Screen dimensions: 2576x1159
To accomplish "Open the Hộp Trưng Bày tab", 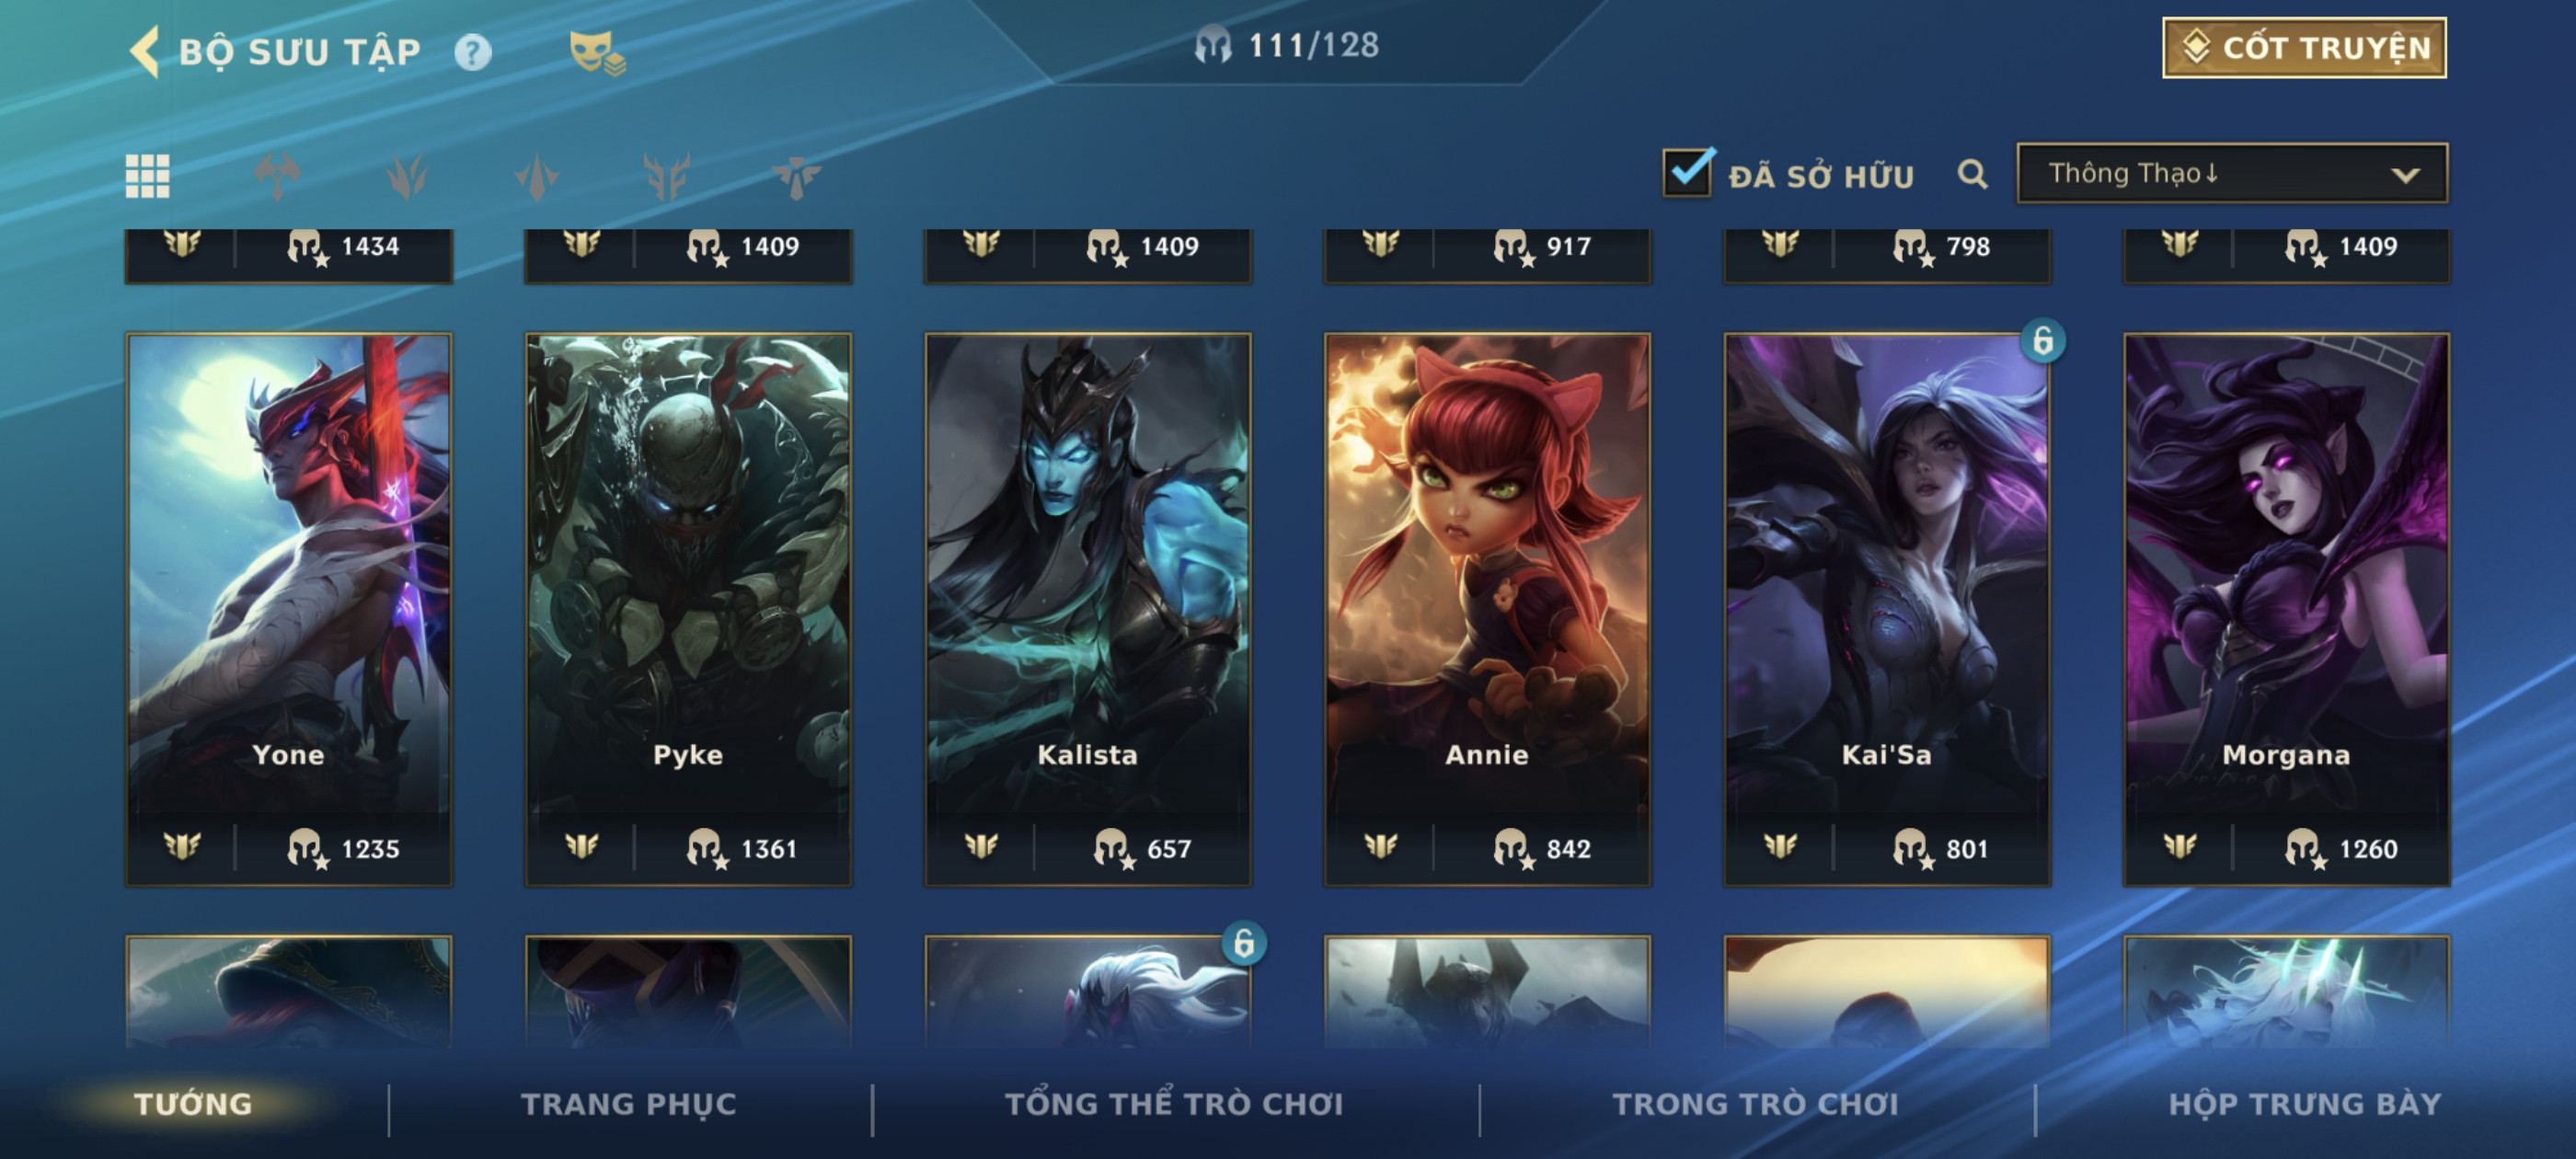I will pyautogui.click(x=2305, y=1104).
